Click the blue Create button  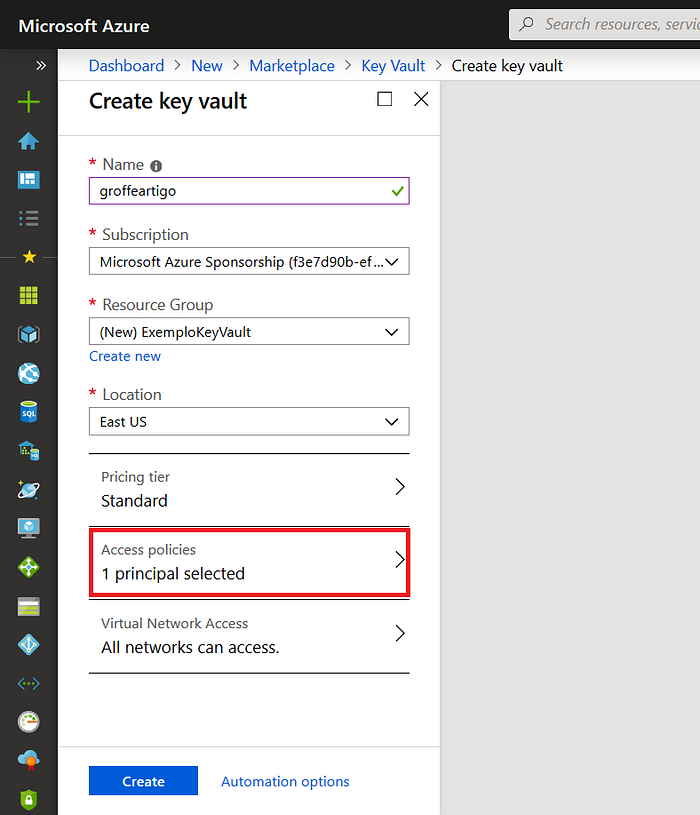[143, 781]
